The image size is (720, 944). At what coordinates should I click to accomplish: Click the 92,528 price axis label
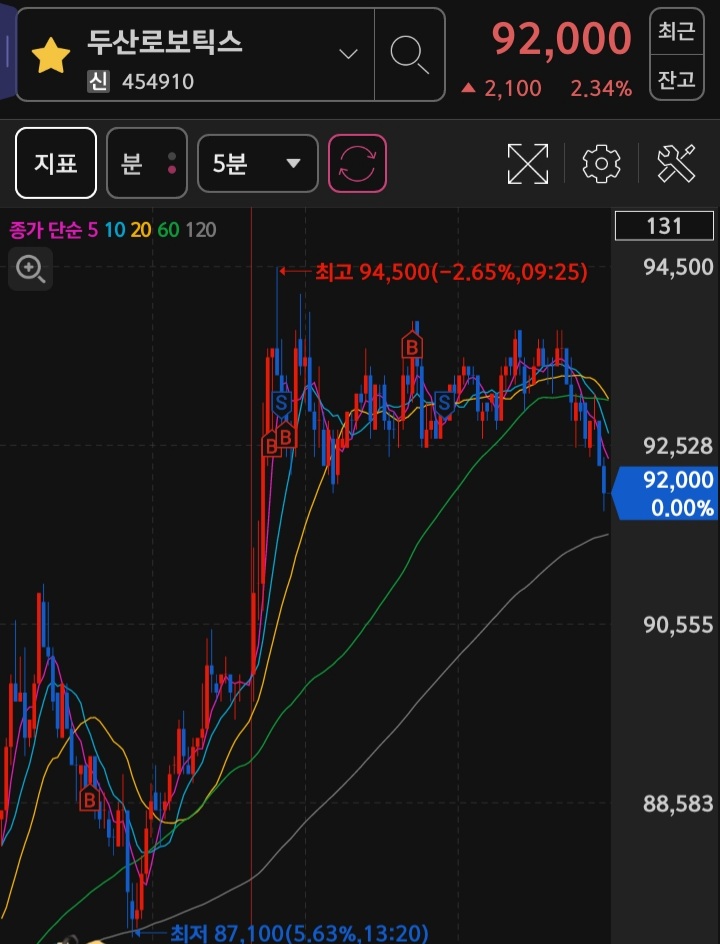point(678,446)
